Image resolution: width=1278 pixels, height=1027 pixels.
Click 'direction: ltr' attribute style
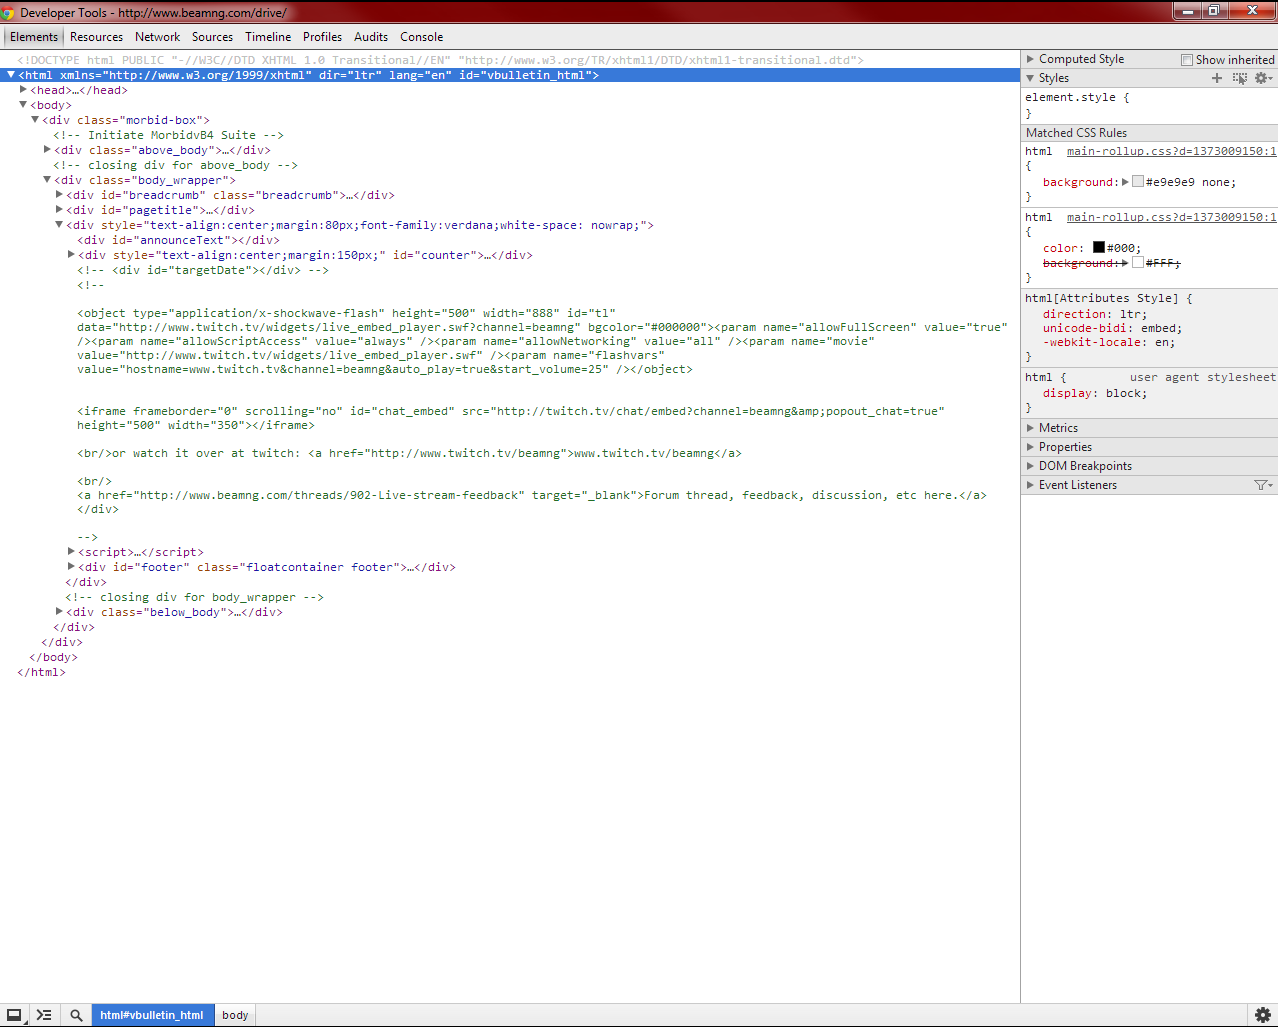coord(1095,314)
